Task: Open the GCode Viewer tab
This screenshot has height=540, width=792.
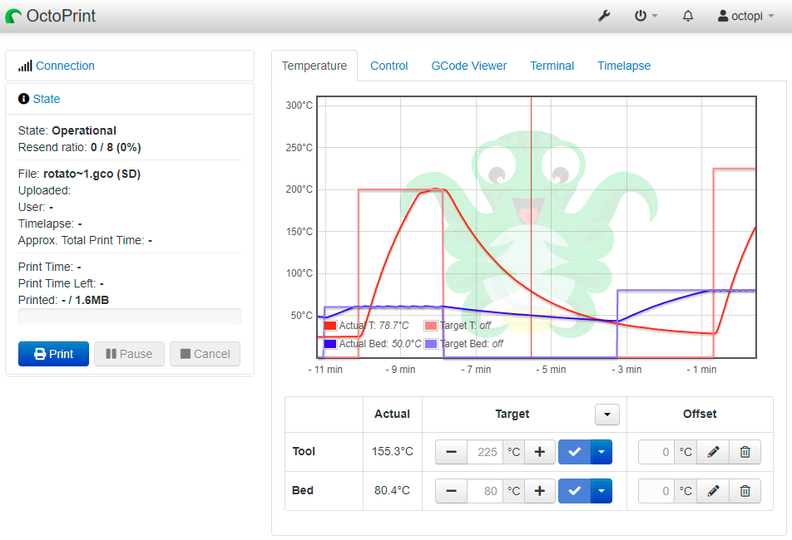Action: 469,66
